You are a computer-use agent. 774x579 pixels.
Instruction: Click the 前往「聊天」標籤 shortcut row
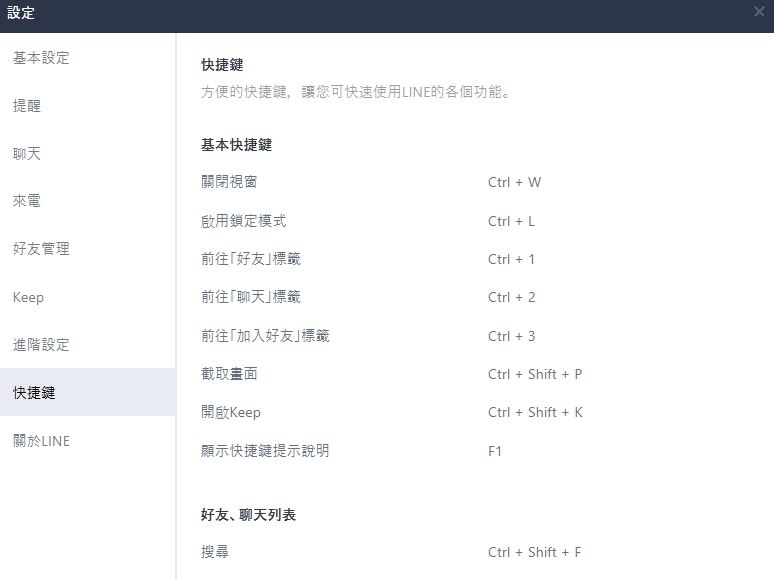(251, 297)
